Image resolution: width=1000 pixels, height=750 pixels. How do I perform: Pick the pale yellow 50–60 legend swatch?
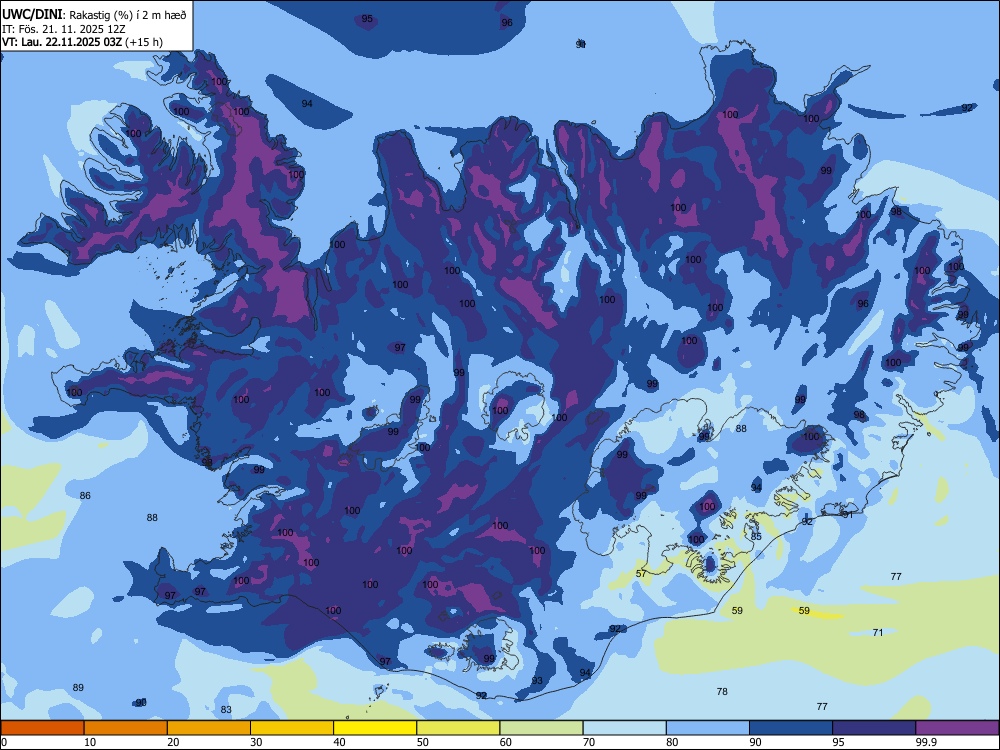point(458,728)
